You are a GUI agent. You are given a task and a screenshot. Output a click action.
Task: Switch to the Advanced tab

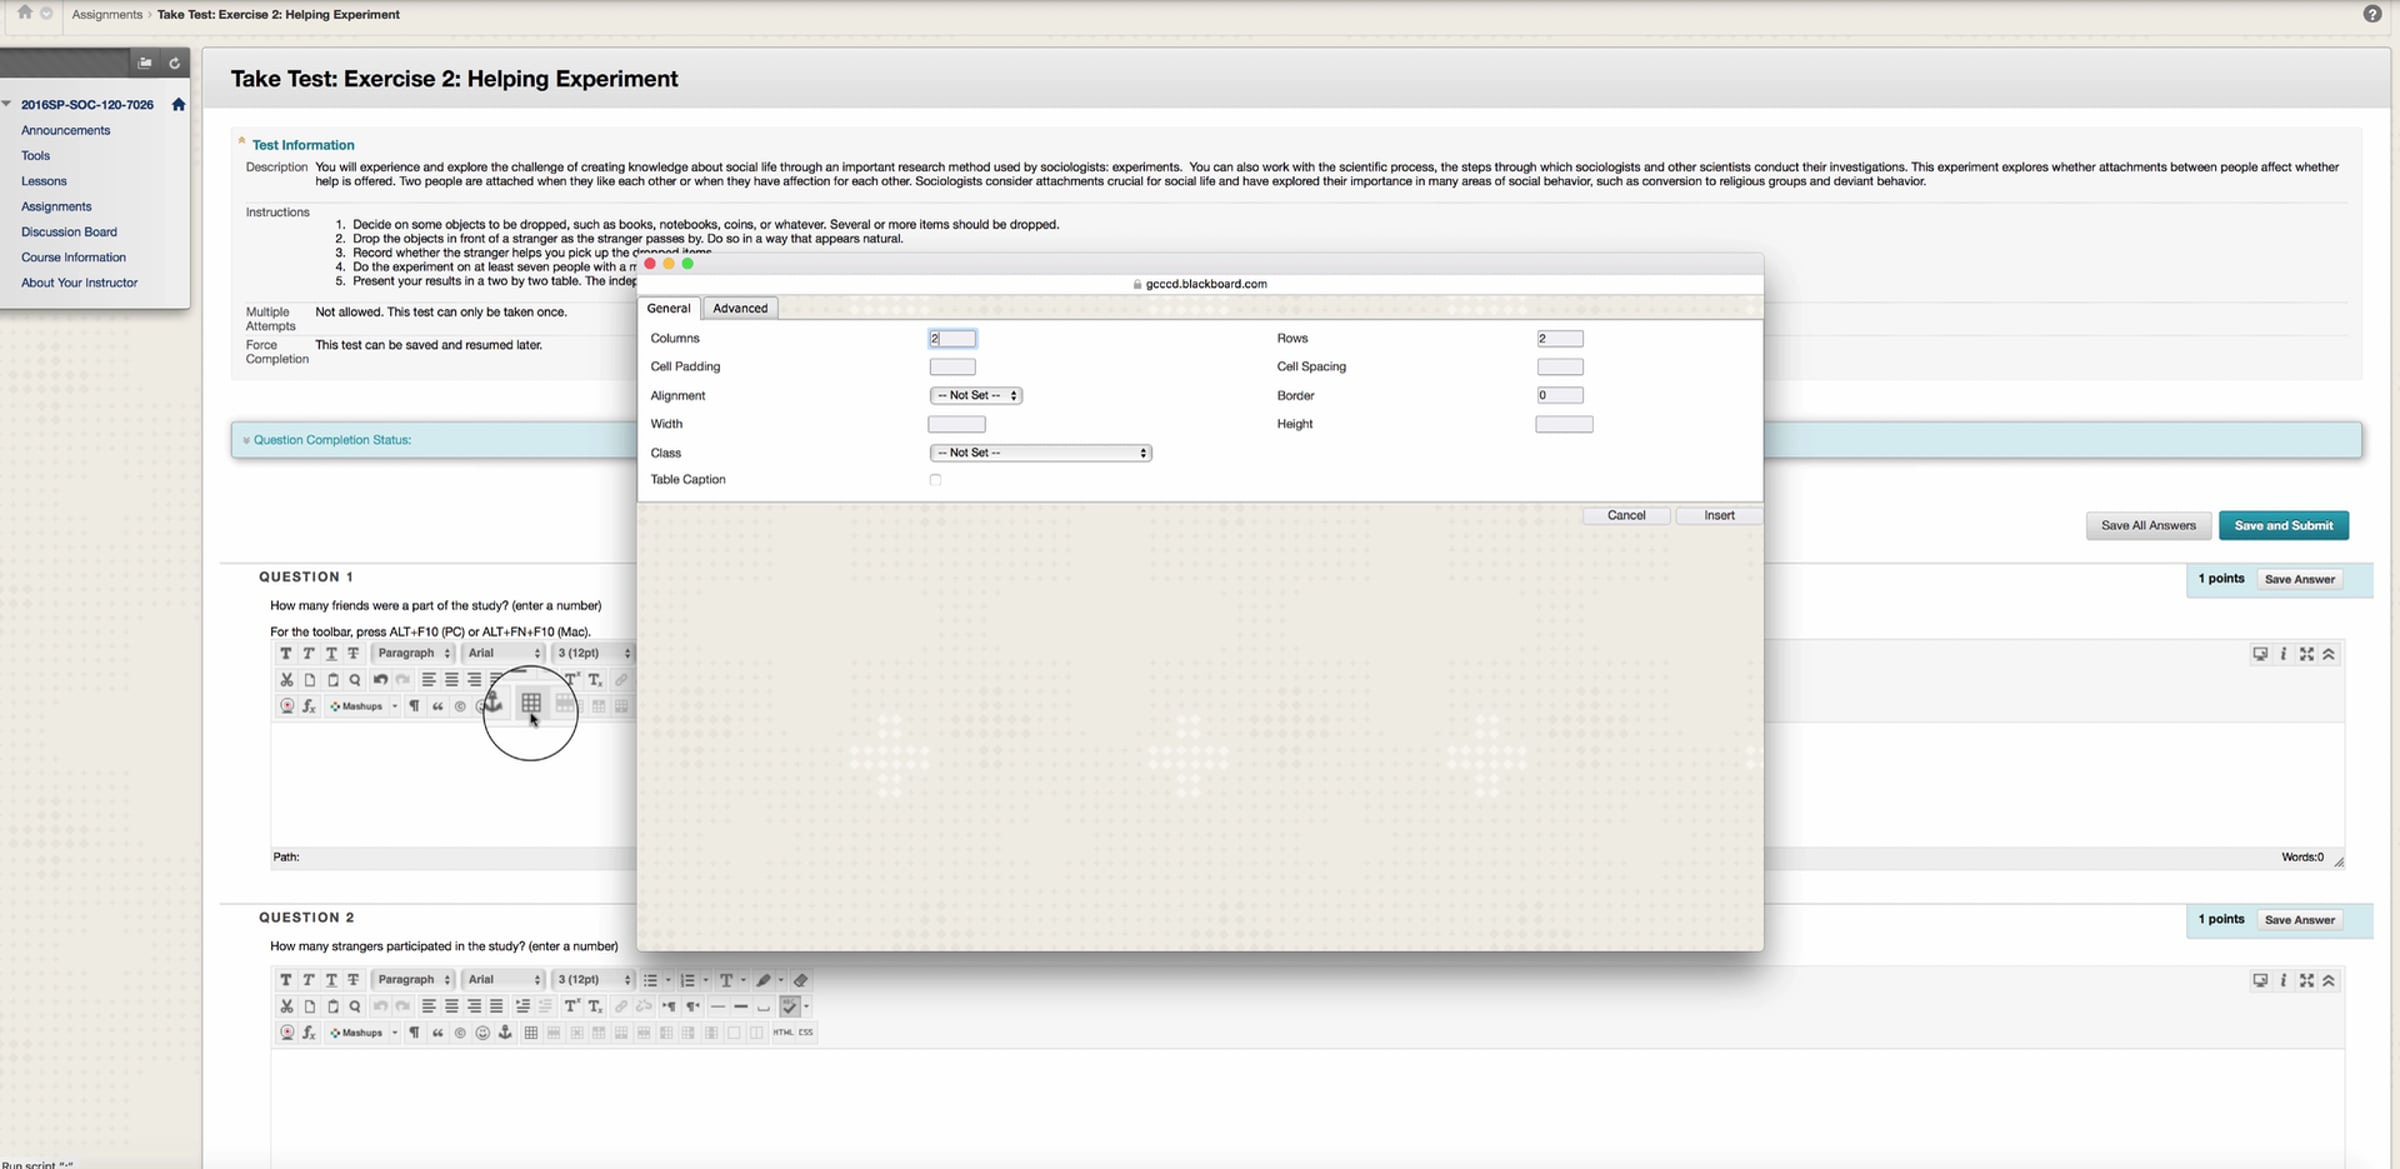pyautogui.click(x=740, y=308)
